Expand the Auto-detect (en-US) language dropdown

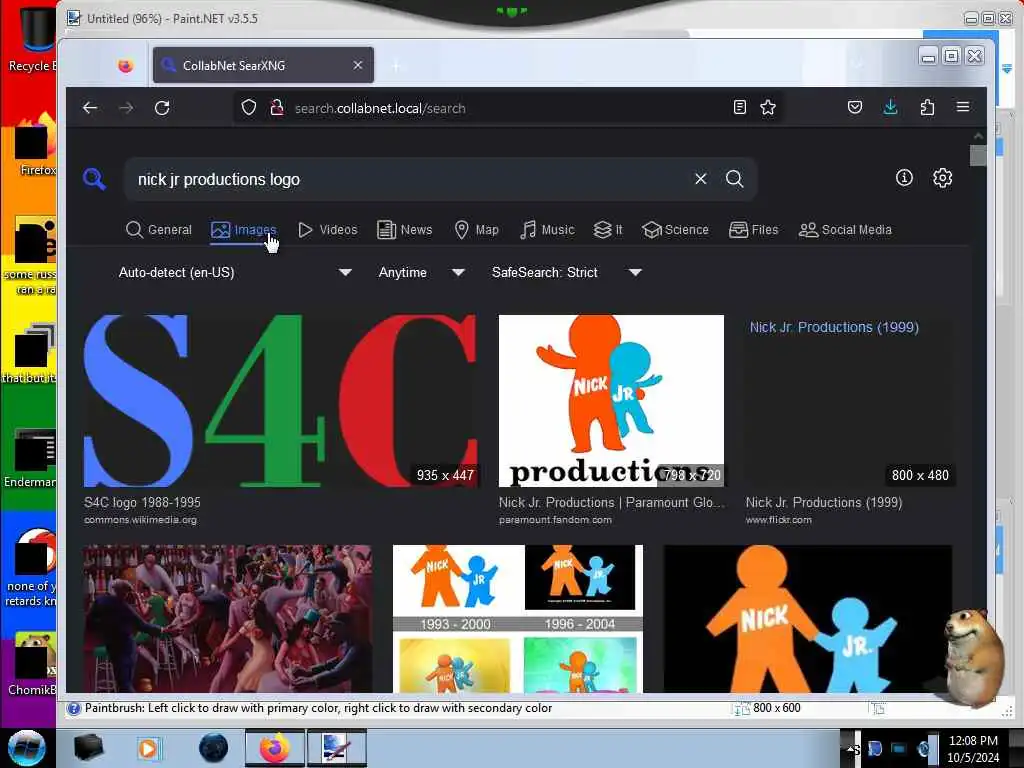click(235, 272)
